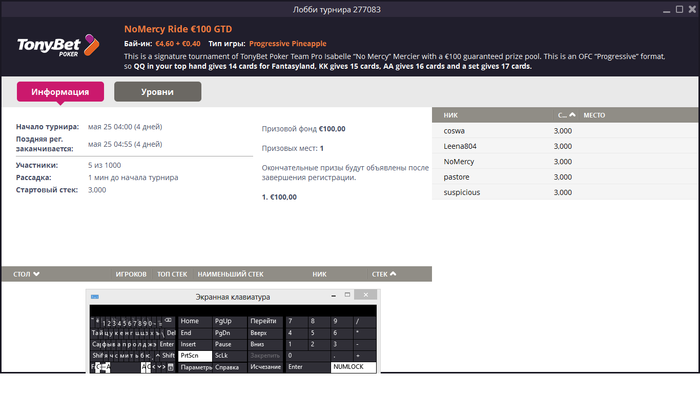The width and height of the screenshot is (700, 394).
Task: Tap the main Enter key beside letter row
Action: pyautogui.click(x=167, y=344)
